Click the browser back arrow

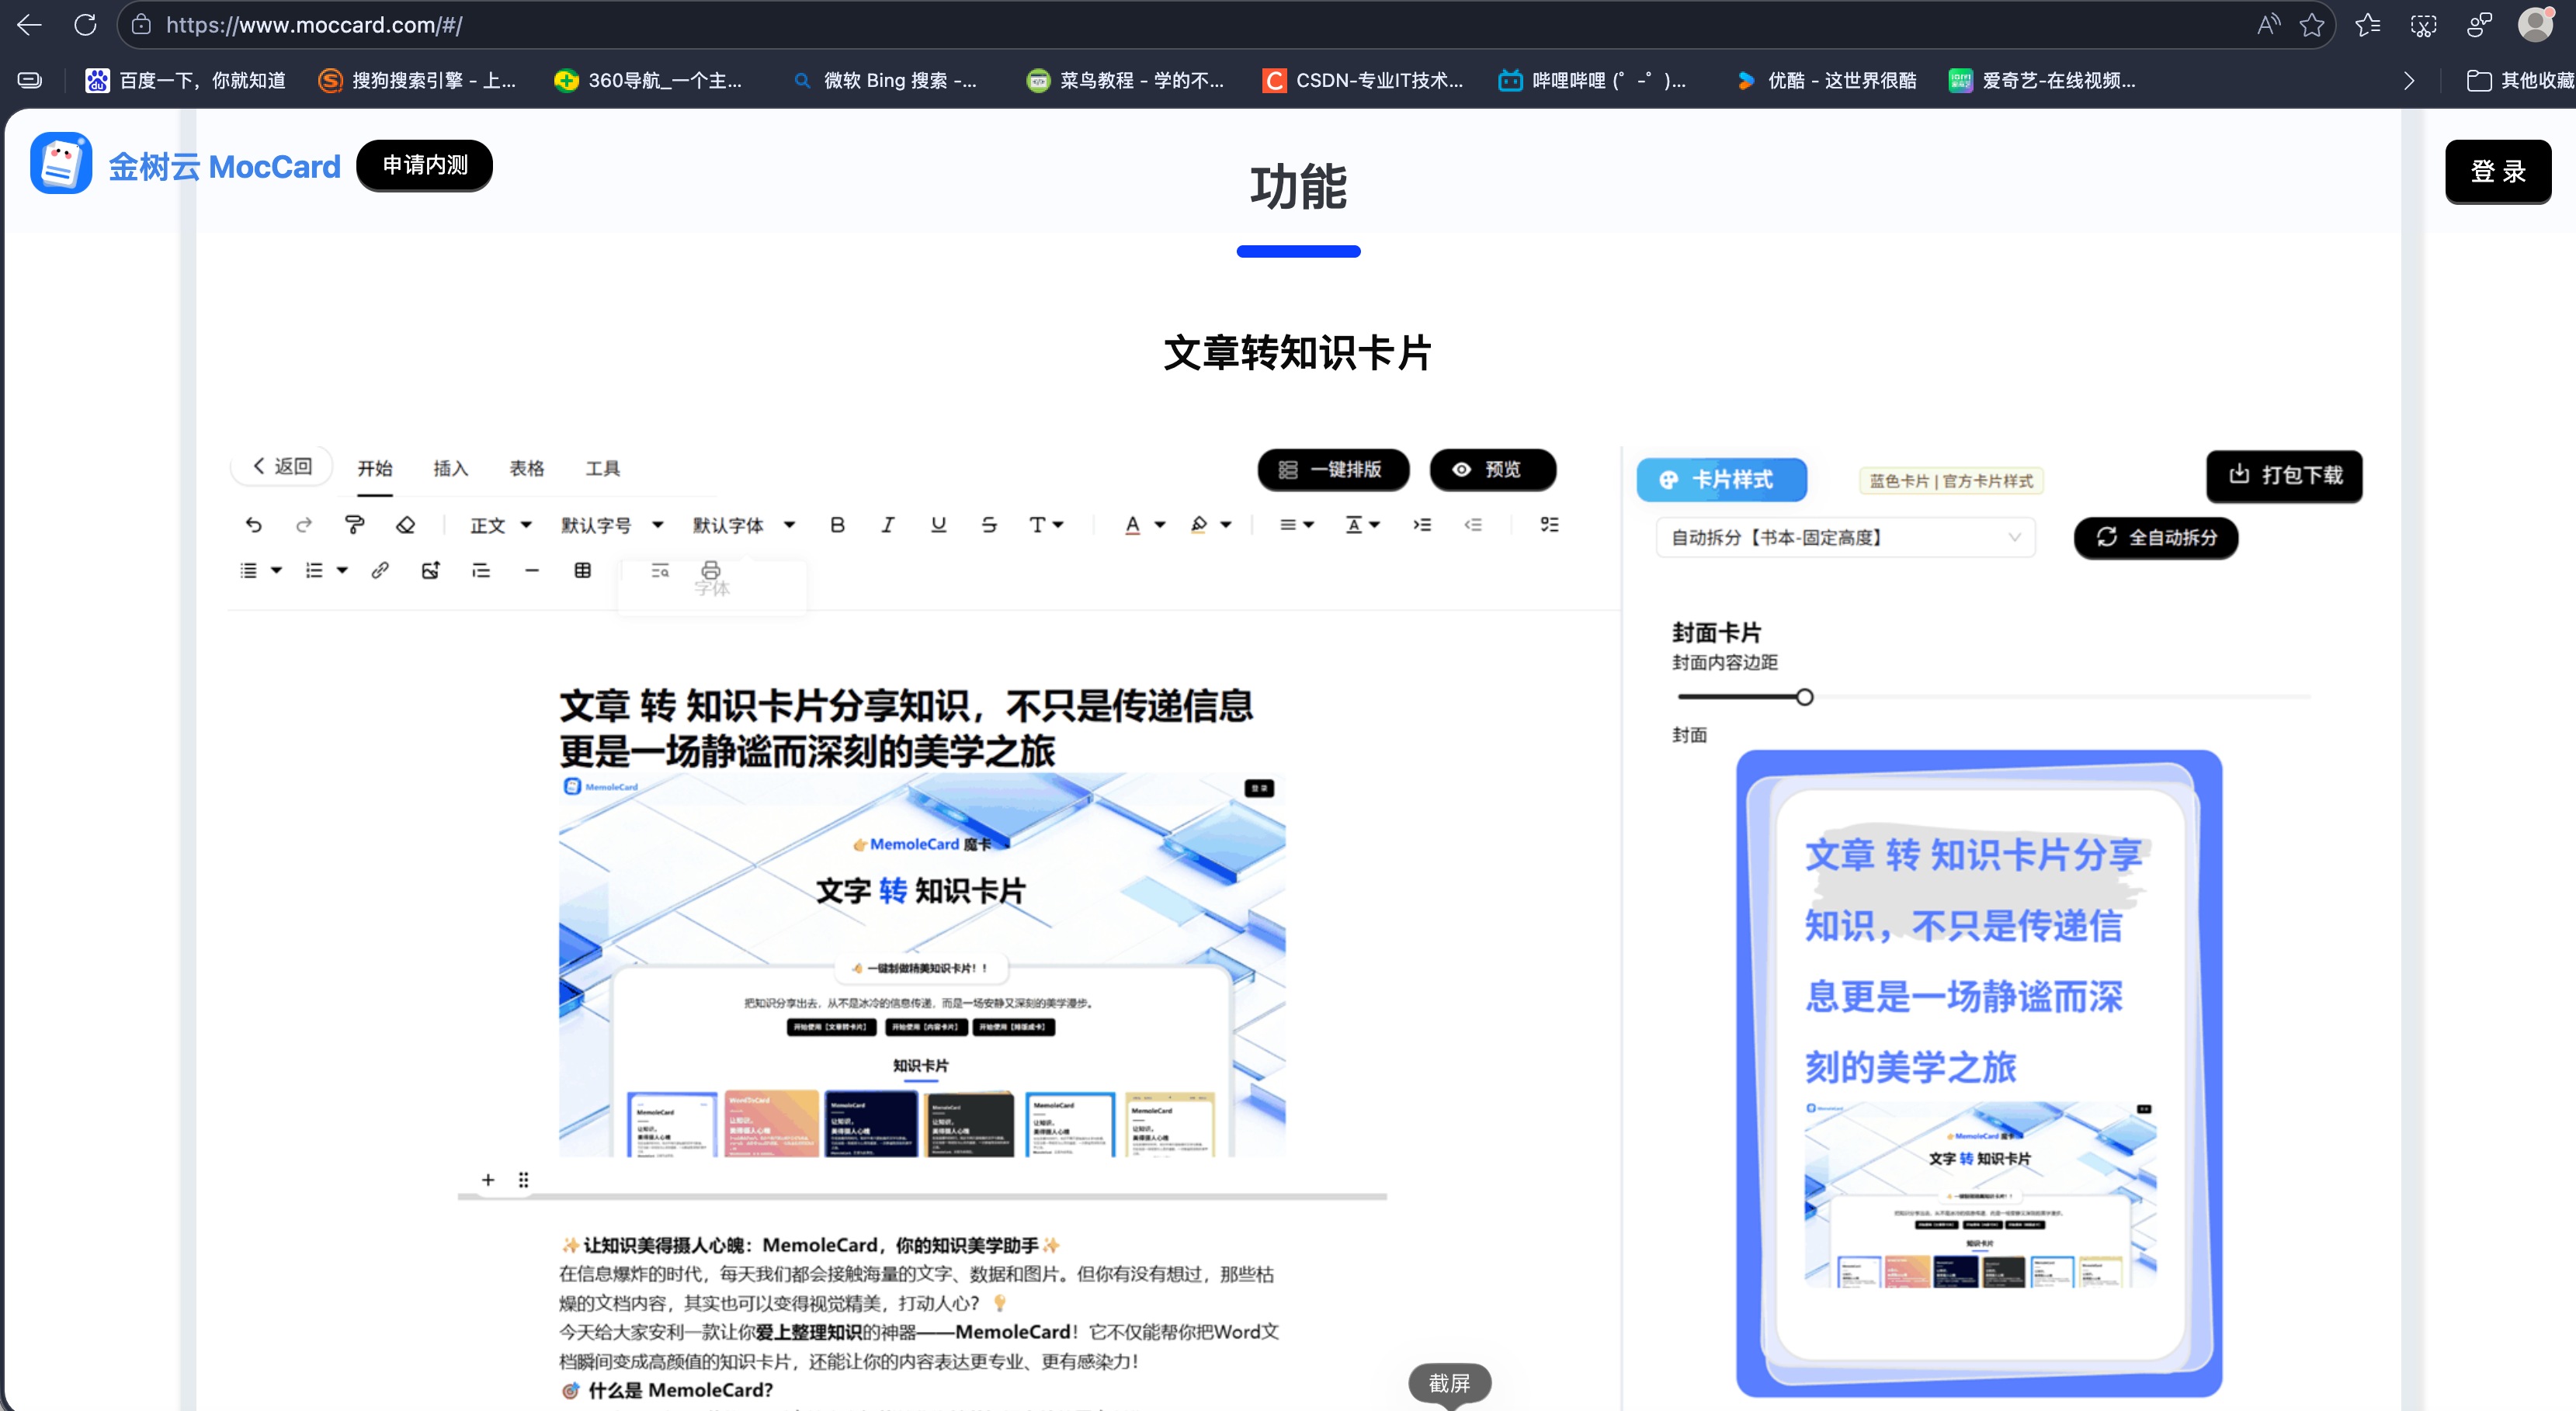click(x=30, y=25)
